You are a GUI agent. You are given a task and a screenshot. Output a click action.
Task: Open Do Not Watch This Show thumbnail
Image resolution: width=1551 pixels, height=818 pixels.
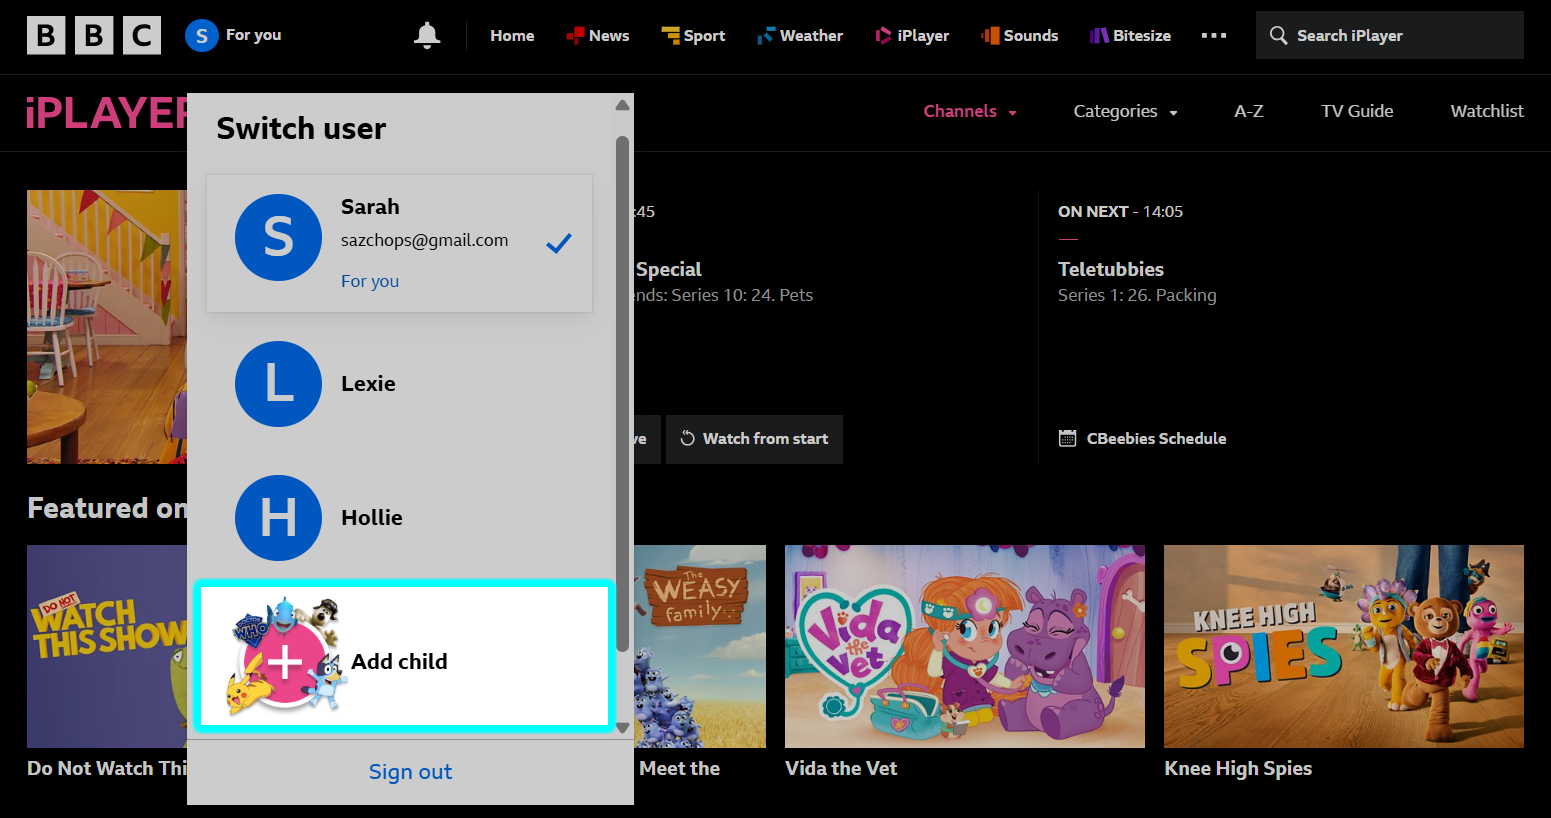(x=107, y=646)
